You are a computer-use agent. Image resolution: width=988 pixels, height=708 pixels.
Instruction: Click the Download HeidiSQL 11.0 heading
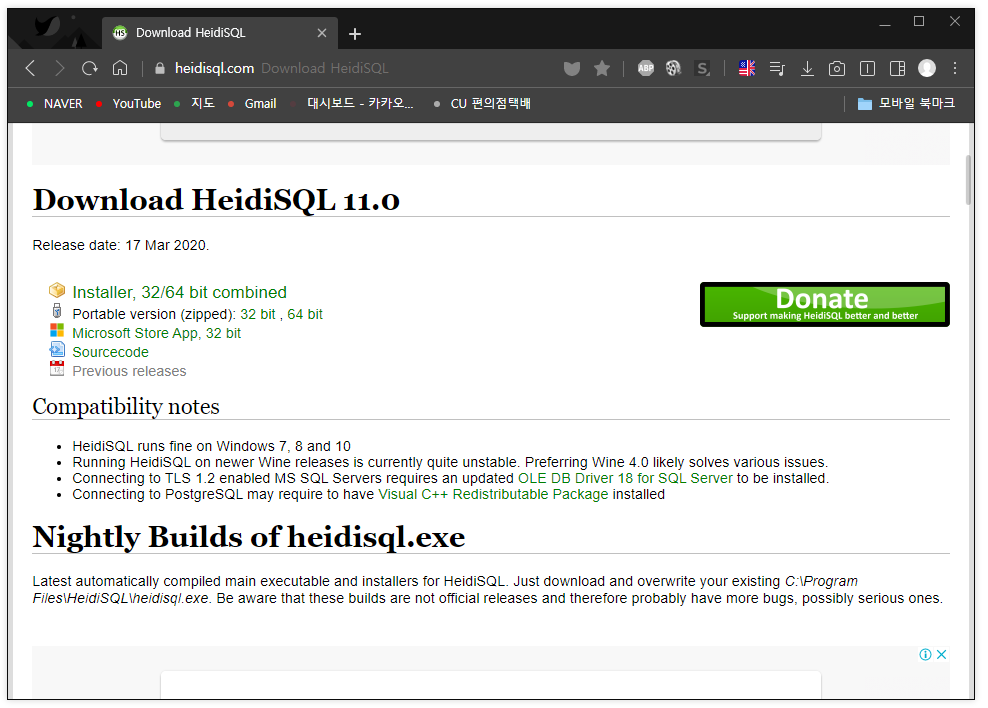pos(216,200)
